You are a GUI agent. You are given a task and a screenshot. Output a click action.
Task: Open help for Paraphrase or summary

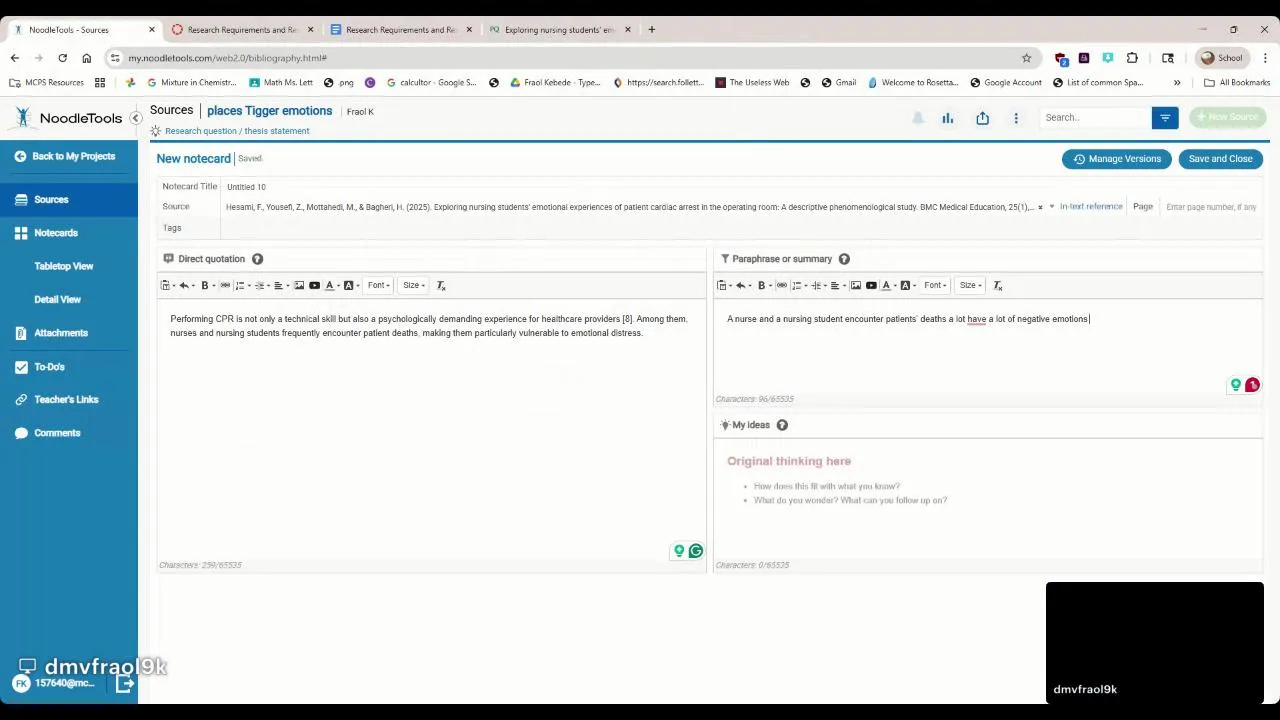point(844,259)
